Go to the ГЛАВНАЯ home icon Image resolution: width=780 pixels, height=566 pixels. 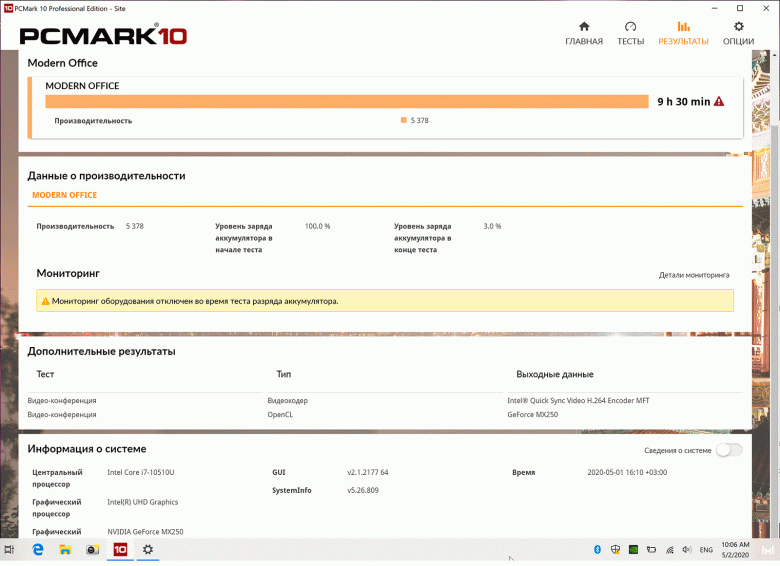click(x=584, y=26)
